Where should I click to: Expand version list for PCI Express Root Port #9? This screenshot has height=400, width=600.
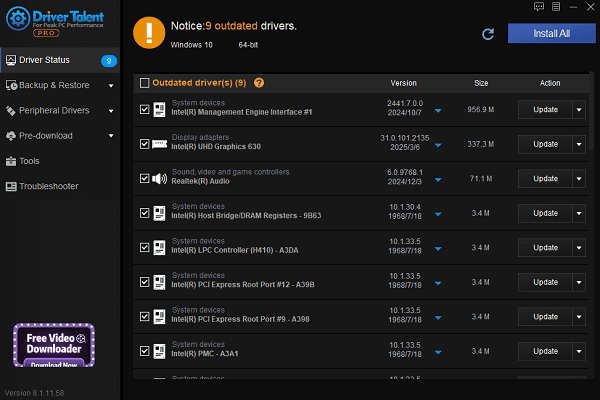(x=438, y=317)
